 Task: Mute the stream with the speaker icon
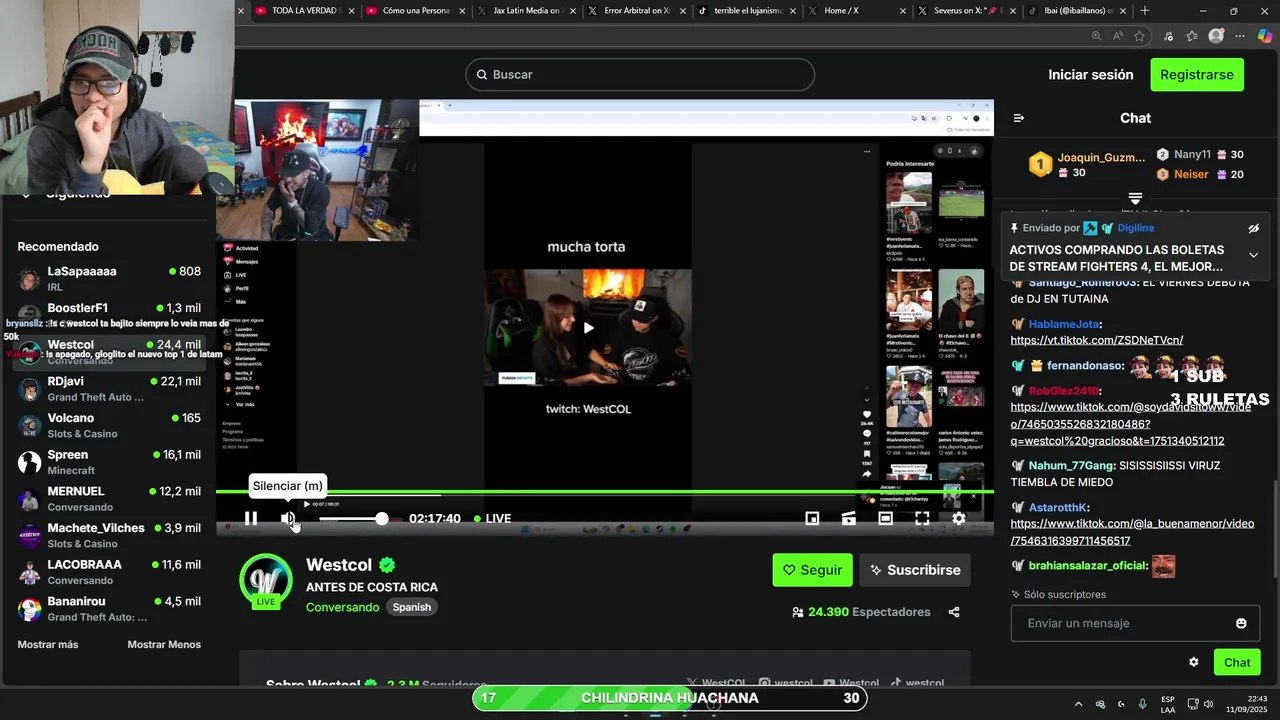[288, 518]
